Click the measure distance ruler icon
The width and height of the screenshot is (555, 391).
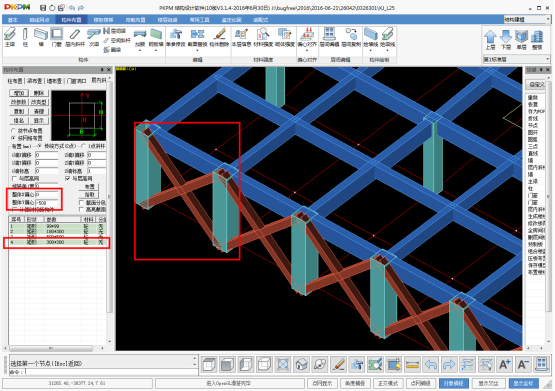pos(412,364)
